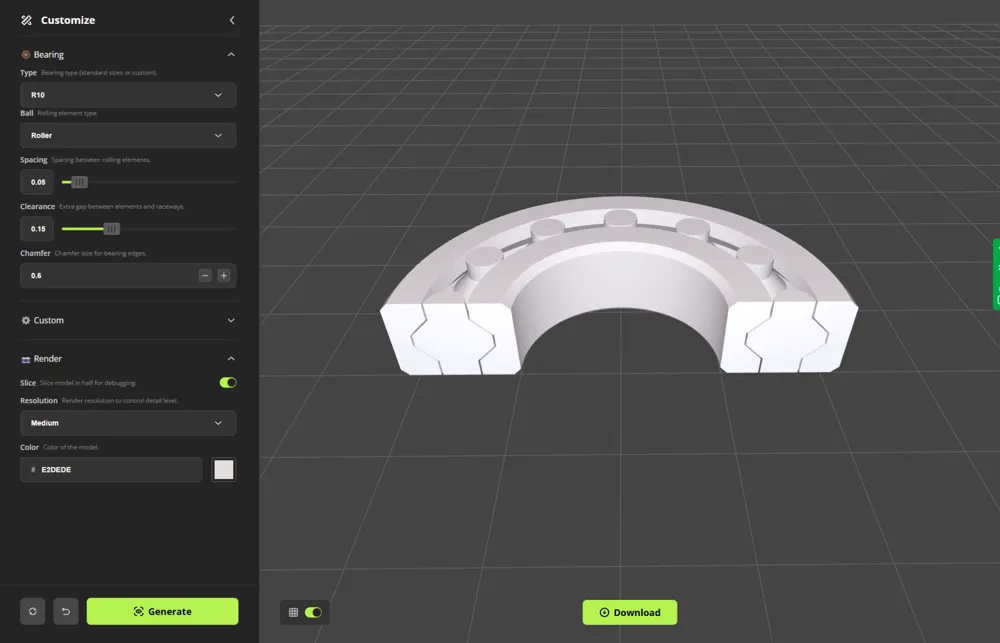Click the grid icon in viewport toolbar

coord(293,612)
